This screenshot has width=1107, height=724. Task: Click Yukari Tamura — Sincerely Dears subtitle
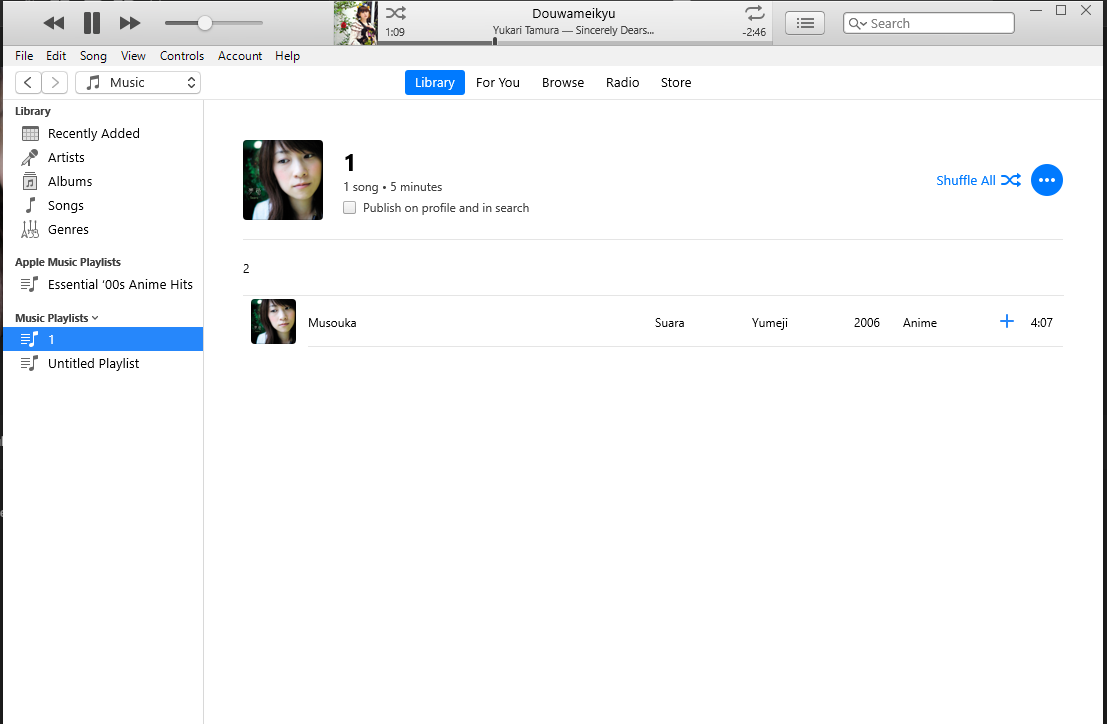click(573, 30)
